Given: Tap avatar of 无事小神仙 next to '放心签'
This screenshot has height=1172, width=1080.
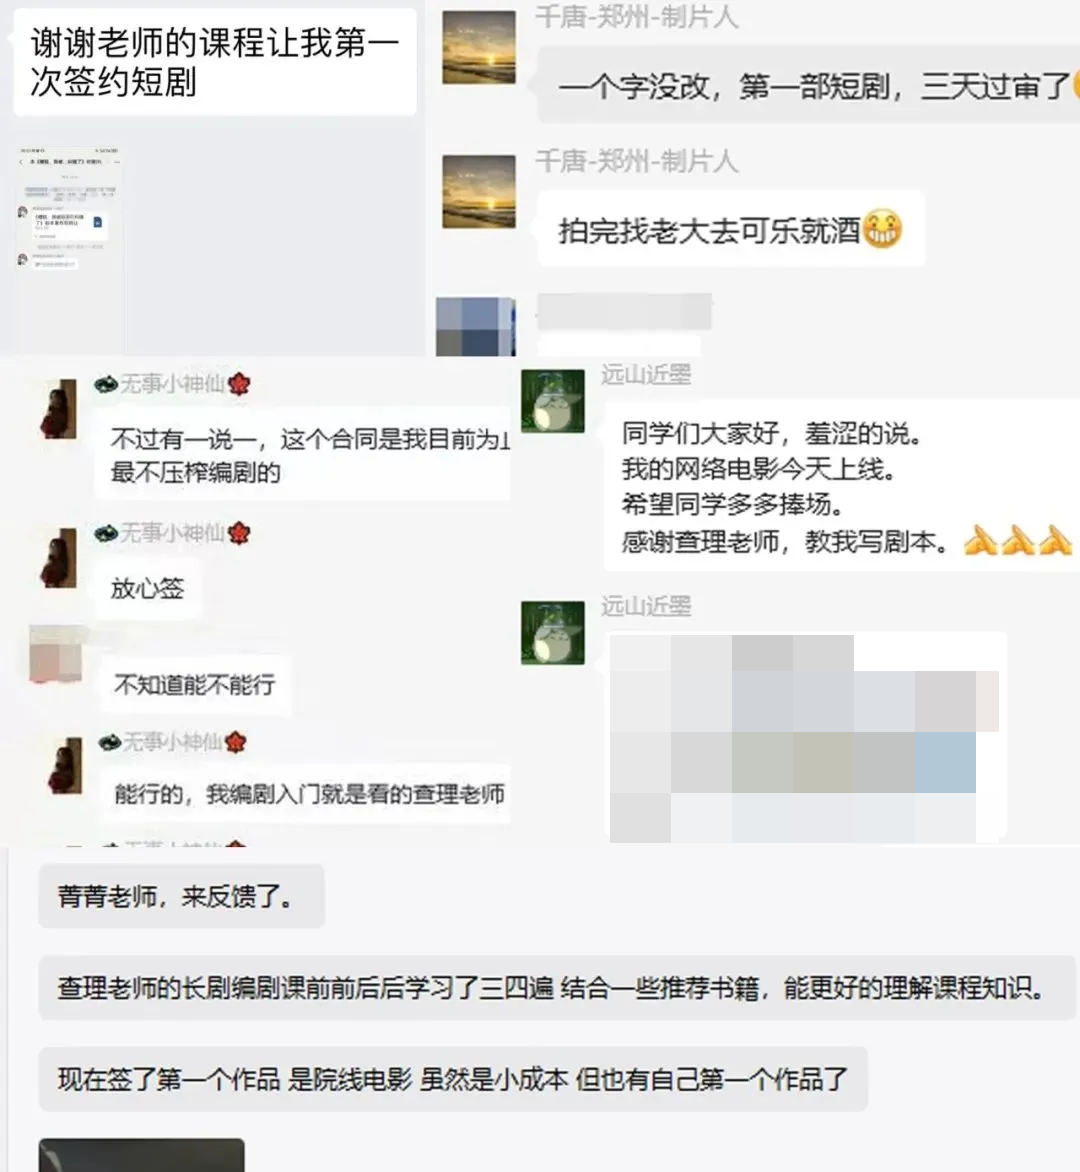Looking at the screenshot, I should coord(58,558).
